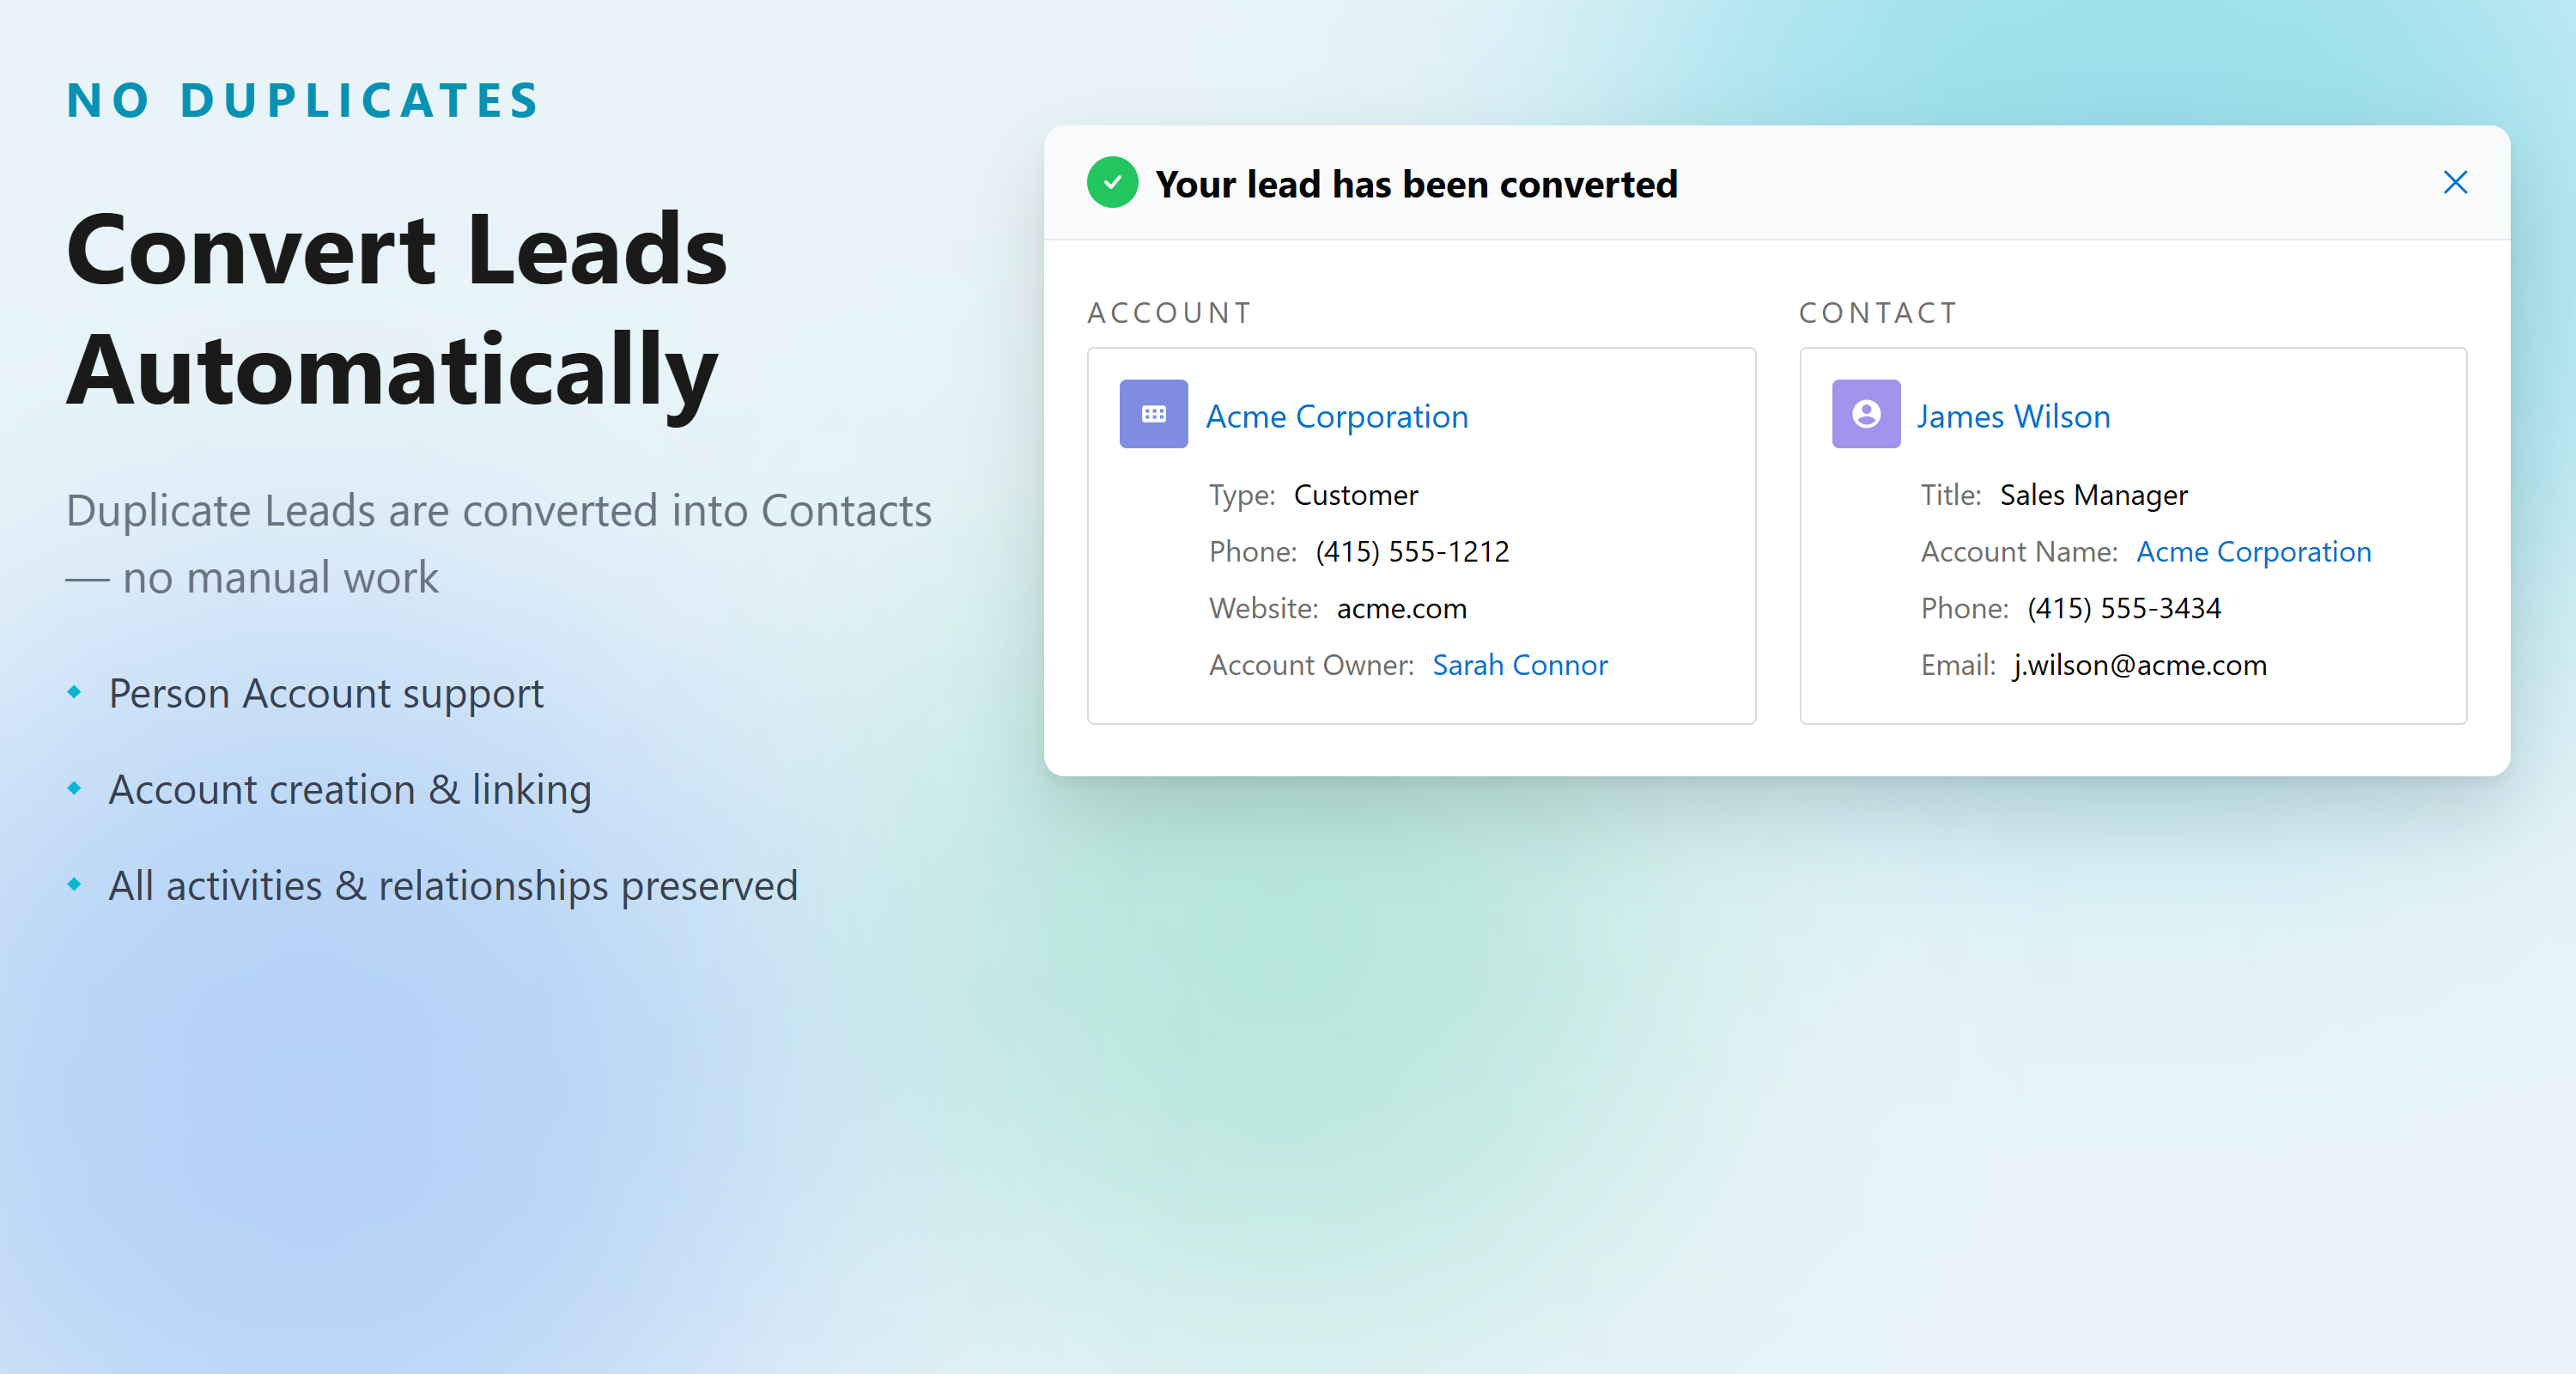The height and width of the screenshot is (1374, 2576).
Task: Click the James Wilson contact avatar icon
Action: point(1865,414)
